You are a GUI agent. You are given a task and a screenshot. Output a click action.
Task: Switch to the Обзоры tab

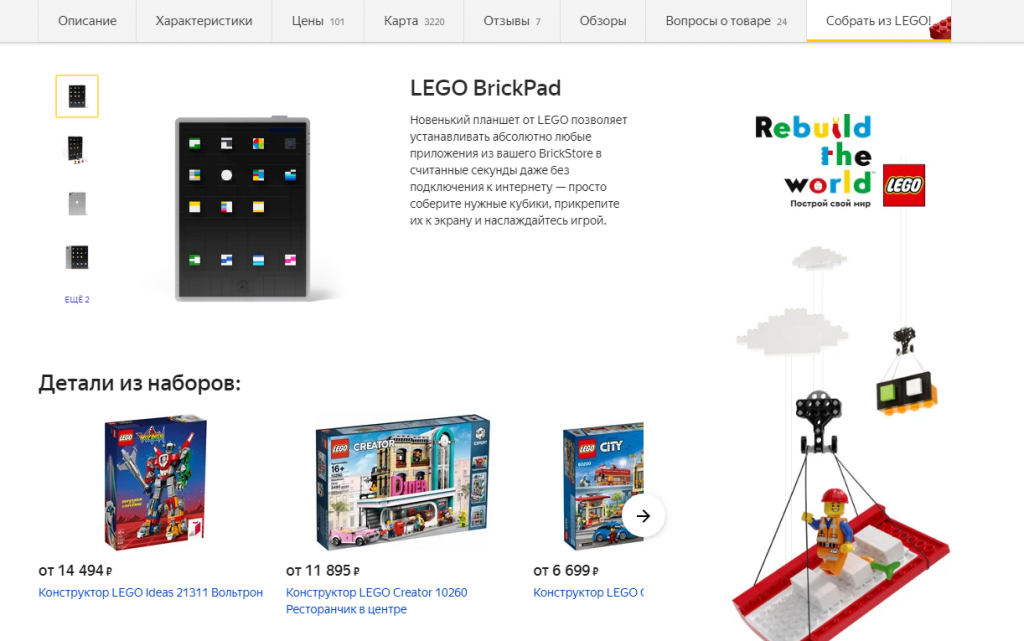pos(603,21)
